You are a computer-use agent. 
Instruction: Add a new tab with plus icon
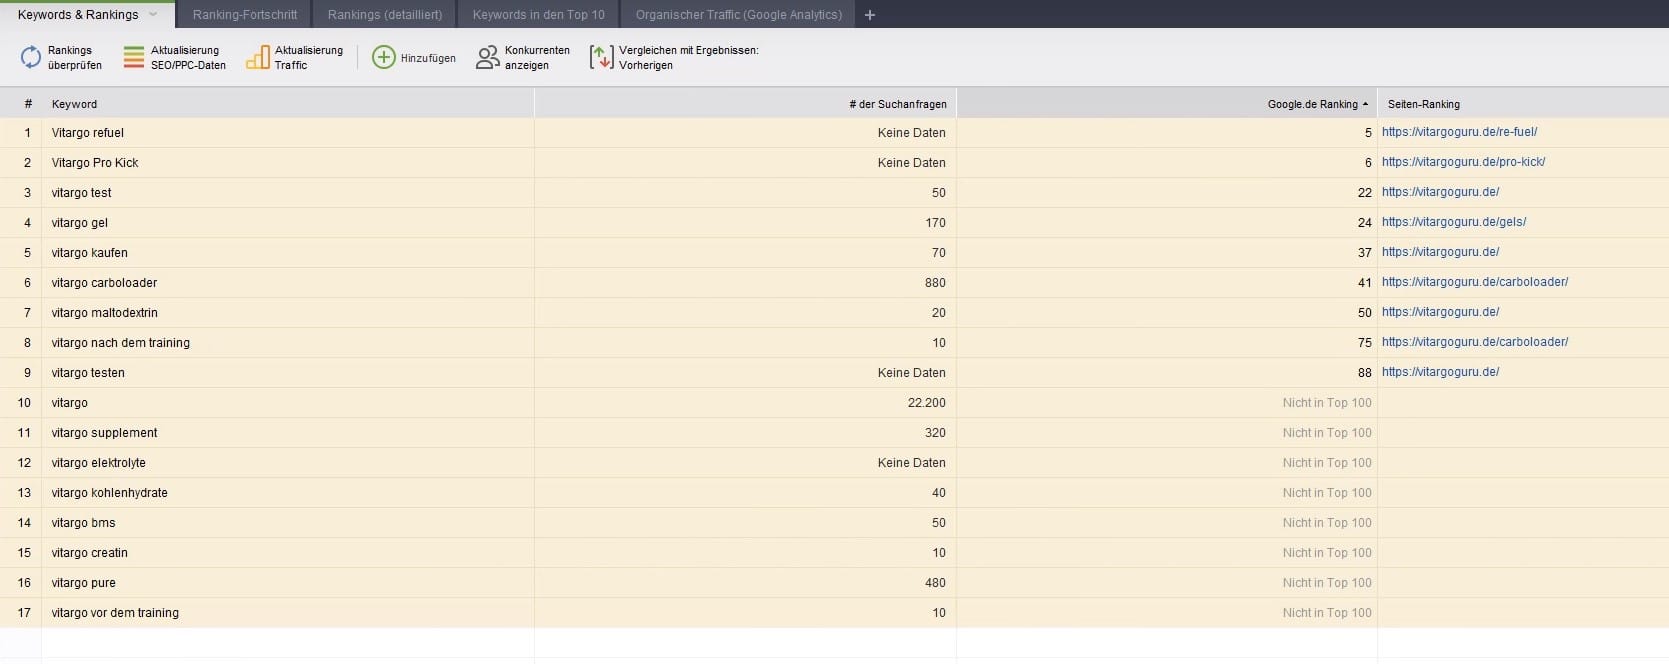click(x=870, y=15)
